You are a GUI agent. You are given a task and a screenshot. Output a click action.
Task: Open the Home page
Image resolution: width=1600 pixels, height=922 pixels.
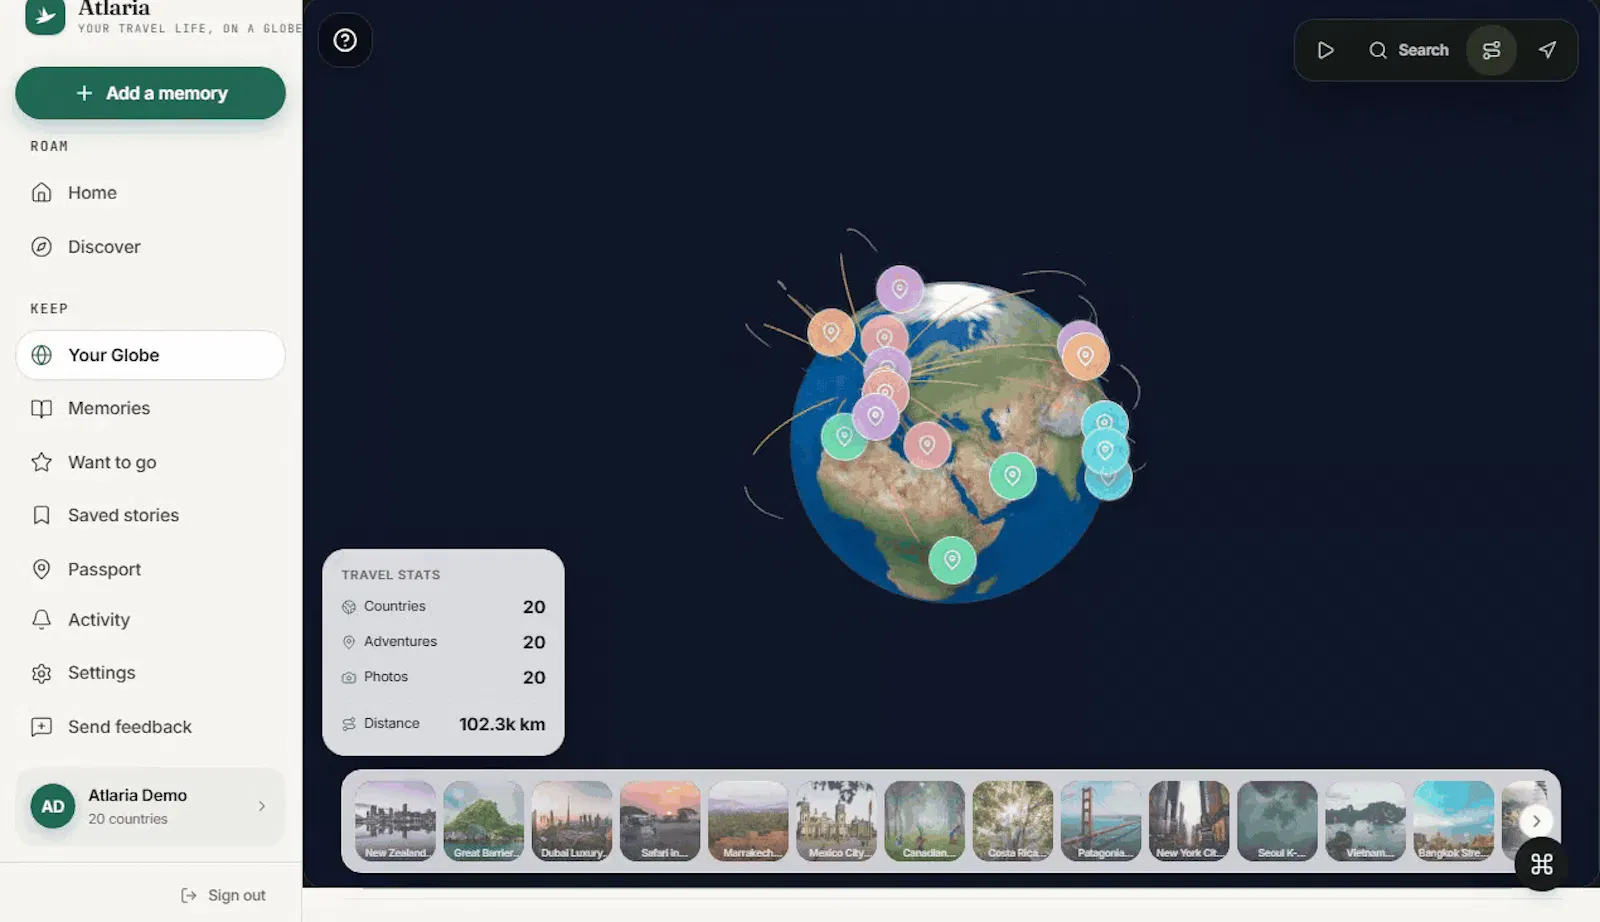click(x=150, y=193)
